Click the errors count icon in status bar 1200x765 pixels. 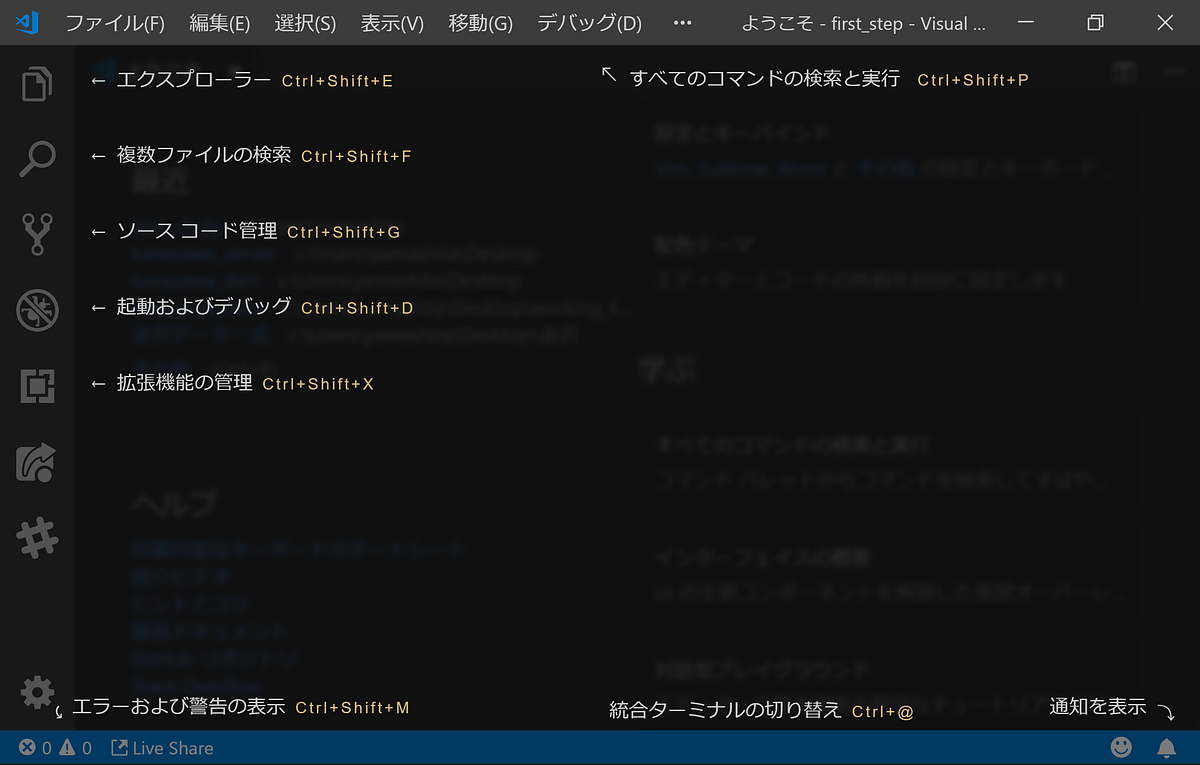pos(28,748)
